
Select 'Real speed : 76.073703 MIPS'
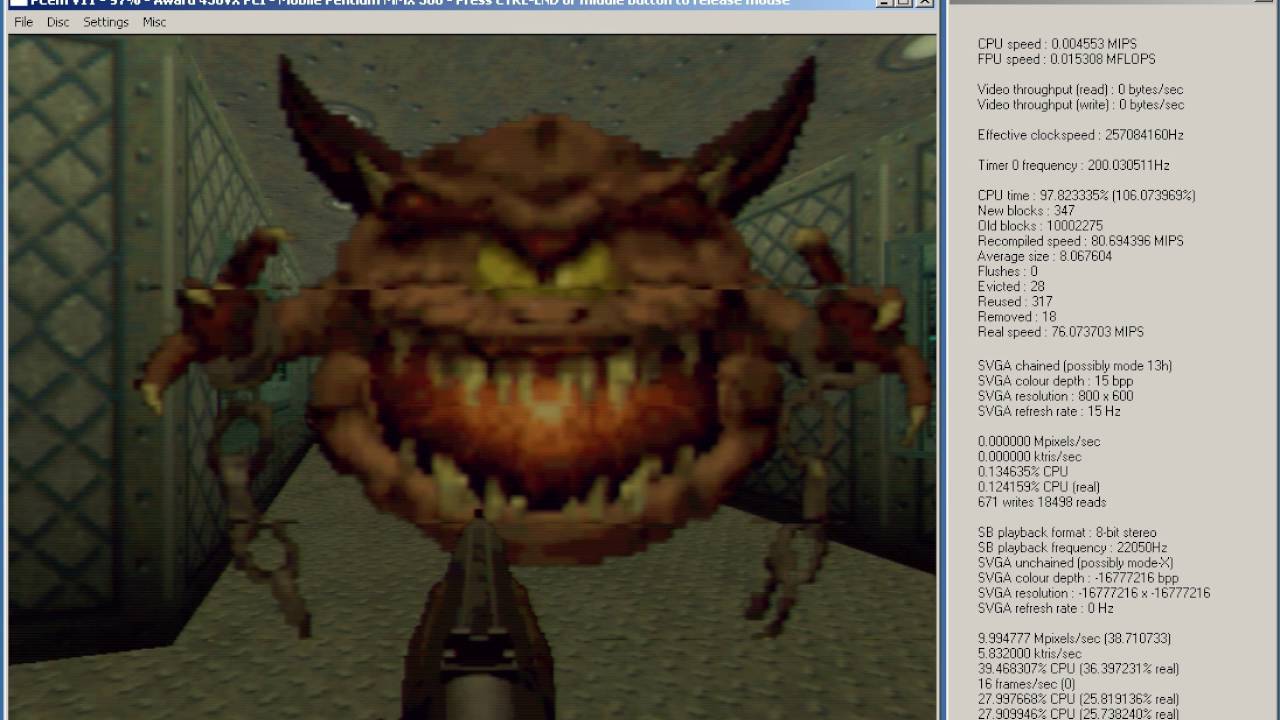(x=1060, y=332)
